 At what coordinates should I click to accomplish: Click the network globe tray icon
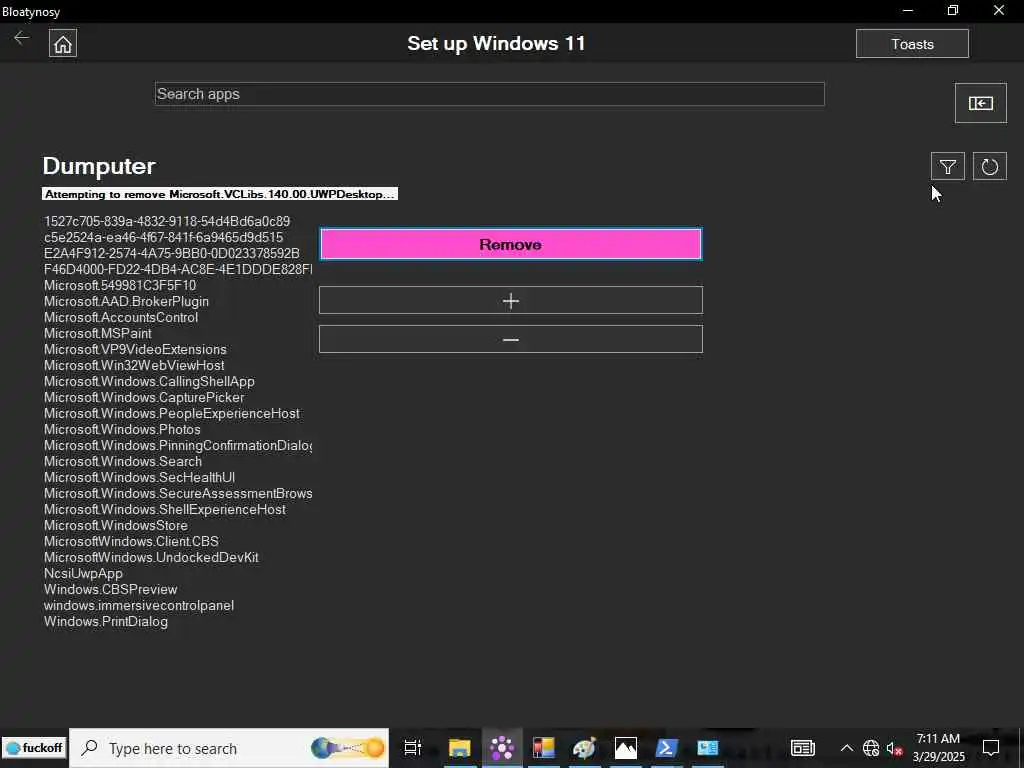[x=871, y=748]
